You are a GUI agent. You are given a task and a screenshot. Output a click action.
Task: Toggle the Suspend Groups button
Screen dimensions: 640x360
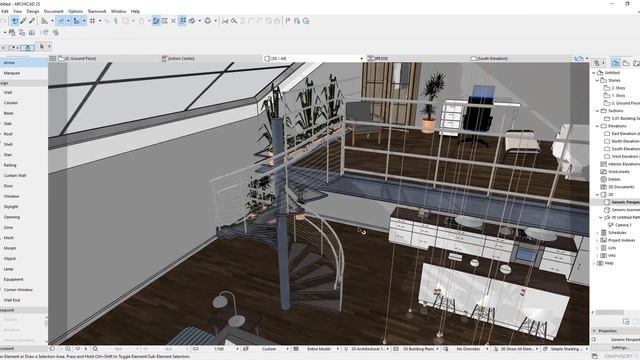pyautogui.click(x=182, y=20)
